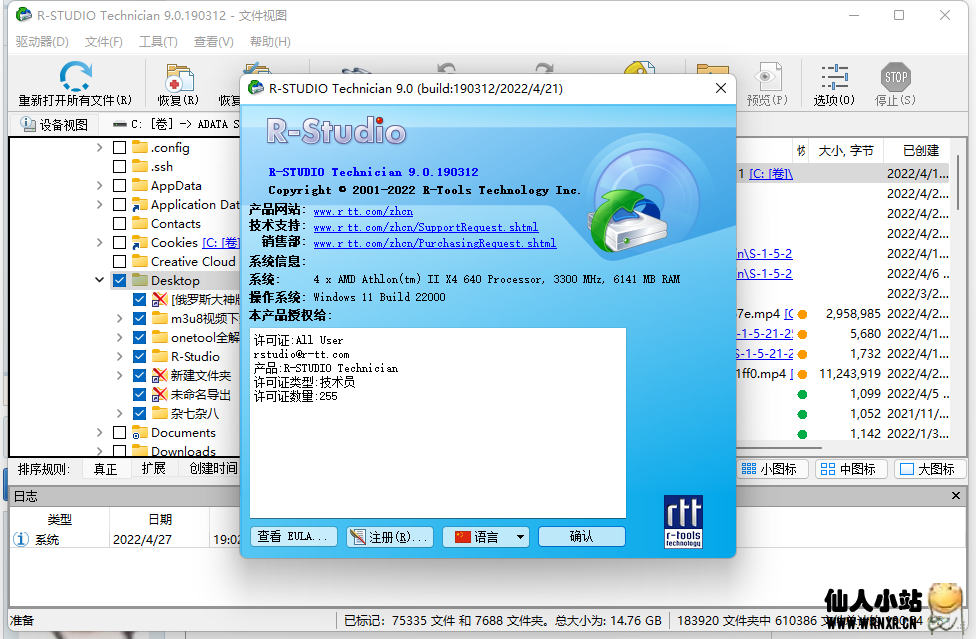Expand the m3u8视频 subfolder node
This screenshot has width=976, height=639.
tap(120, 319)
